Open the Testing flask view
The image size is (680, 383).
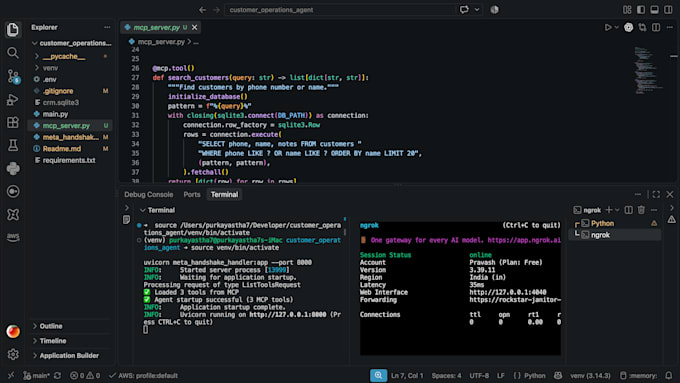[x=13, y=145]
